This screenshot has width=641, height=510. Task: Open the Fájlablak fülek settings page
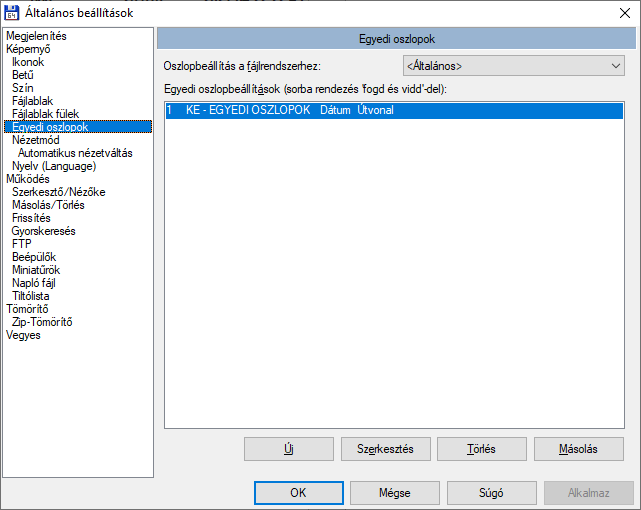click(45, 114)
